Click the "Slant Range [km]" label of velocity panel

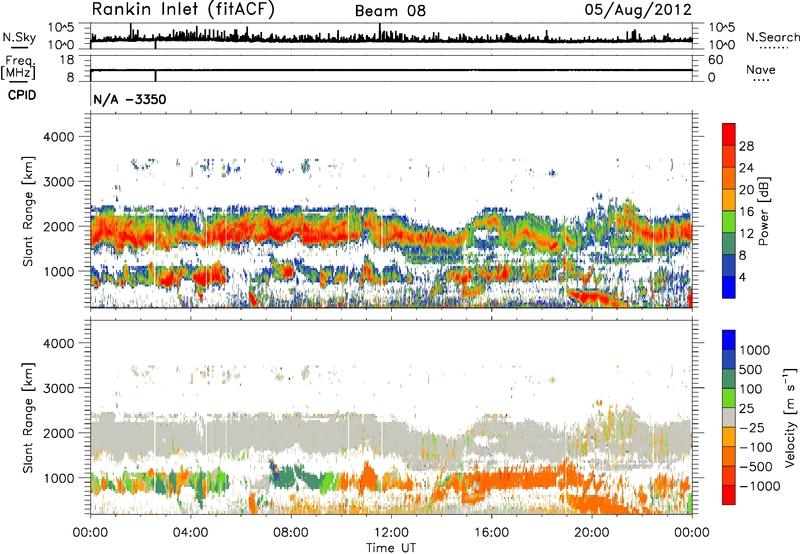28,418
